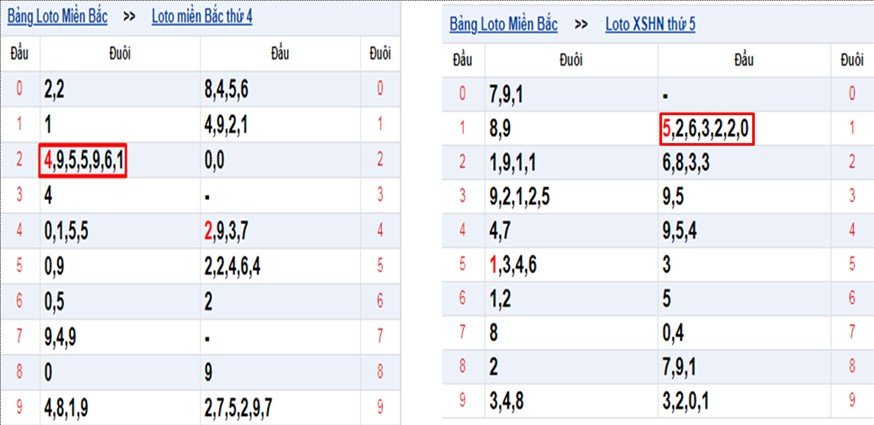Open the left Bảng Loto Miền Bắc link
Screen dimensions: 874x425
[57, 17]
